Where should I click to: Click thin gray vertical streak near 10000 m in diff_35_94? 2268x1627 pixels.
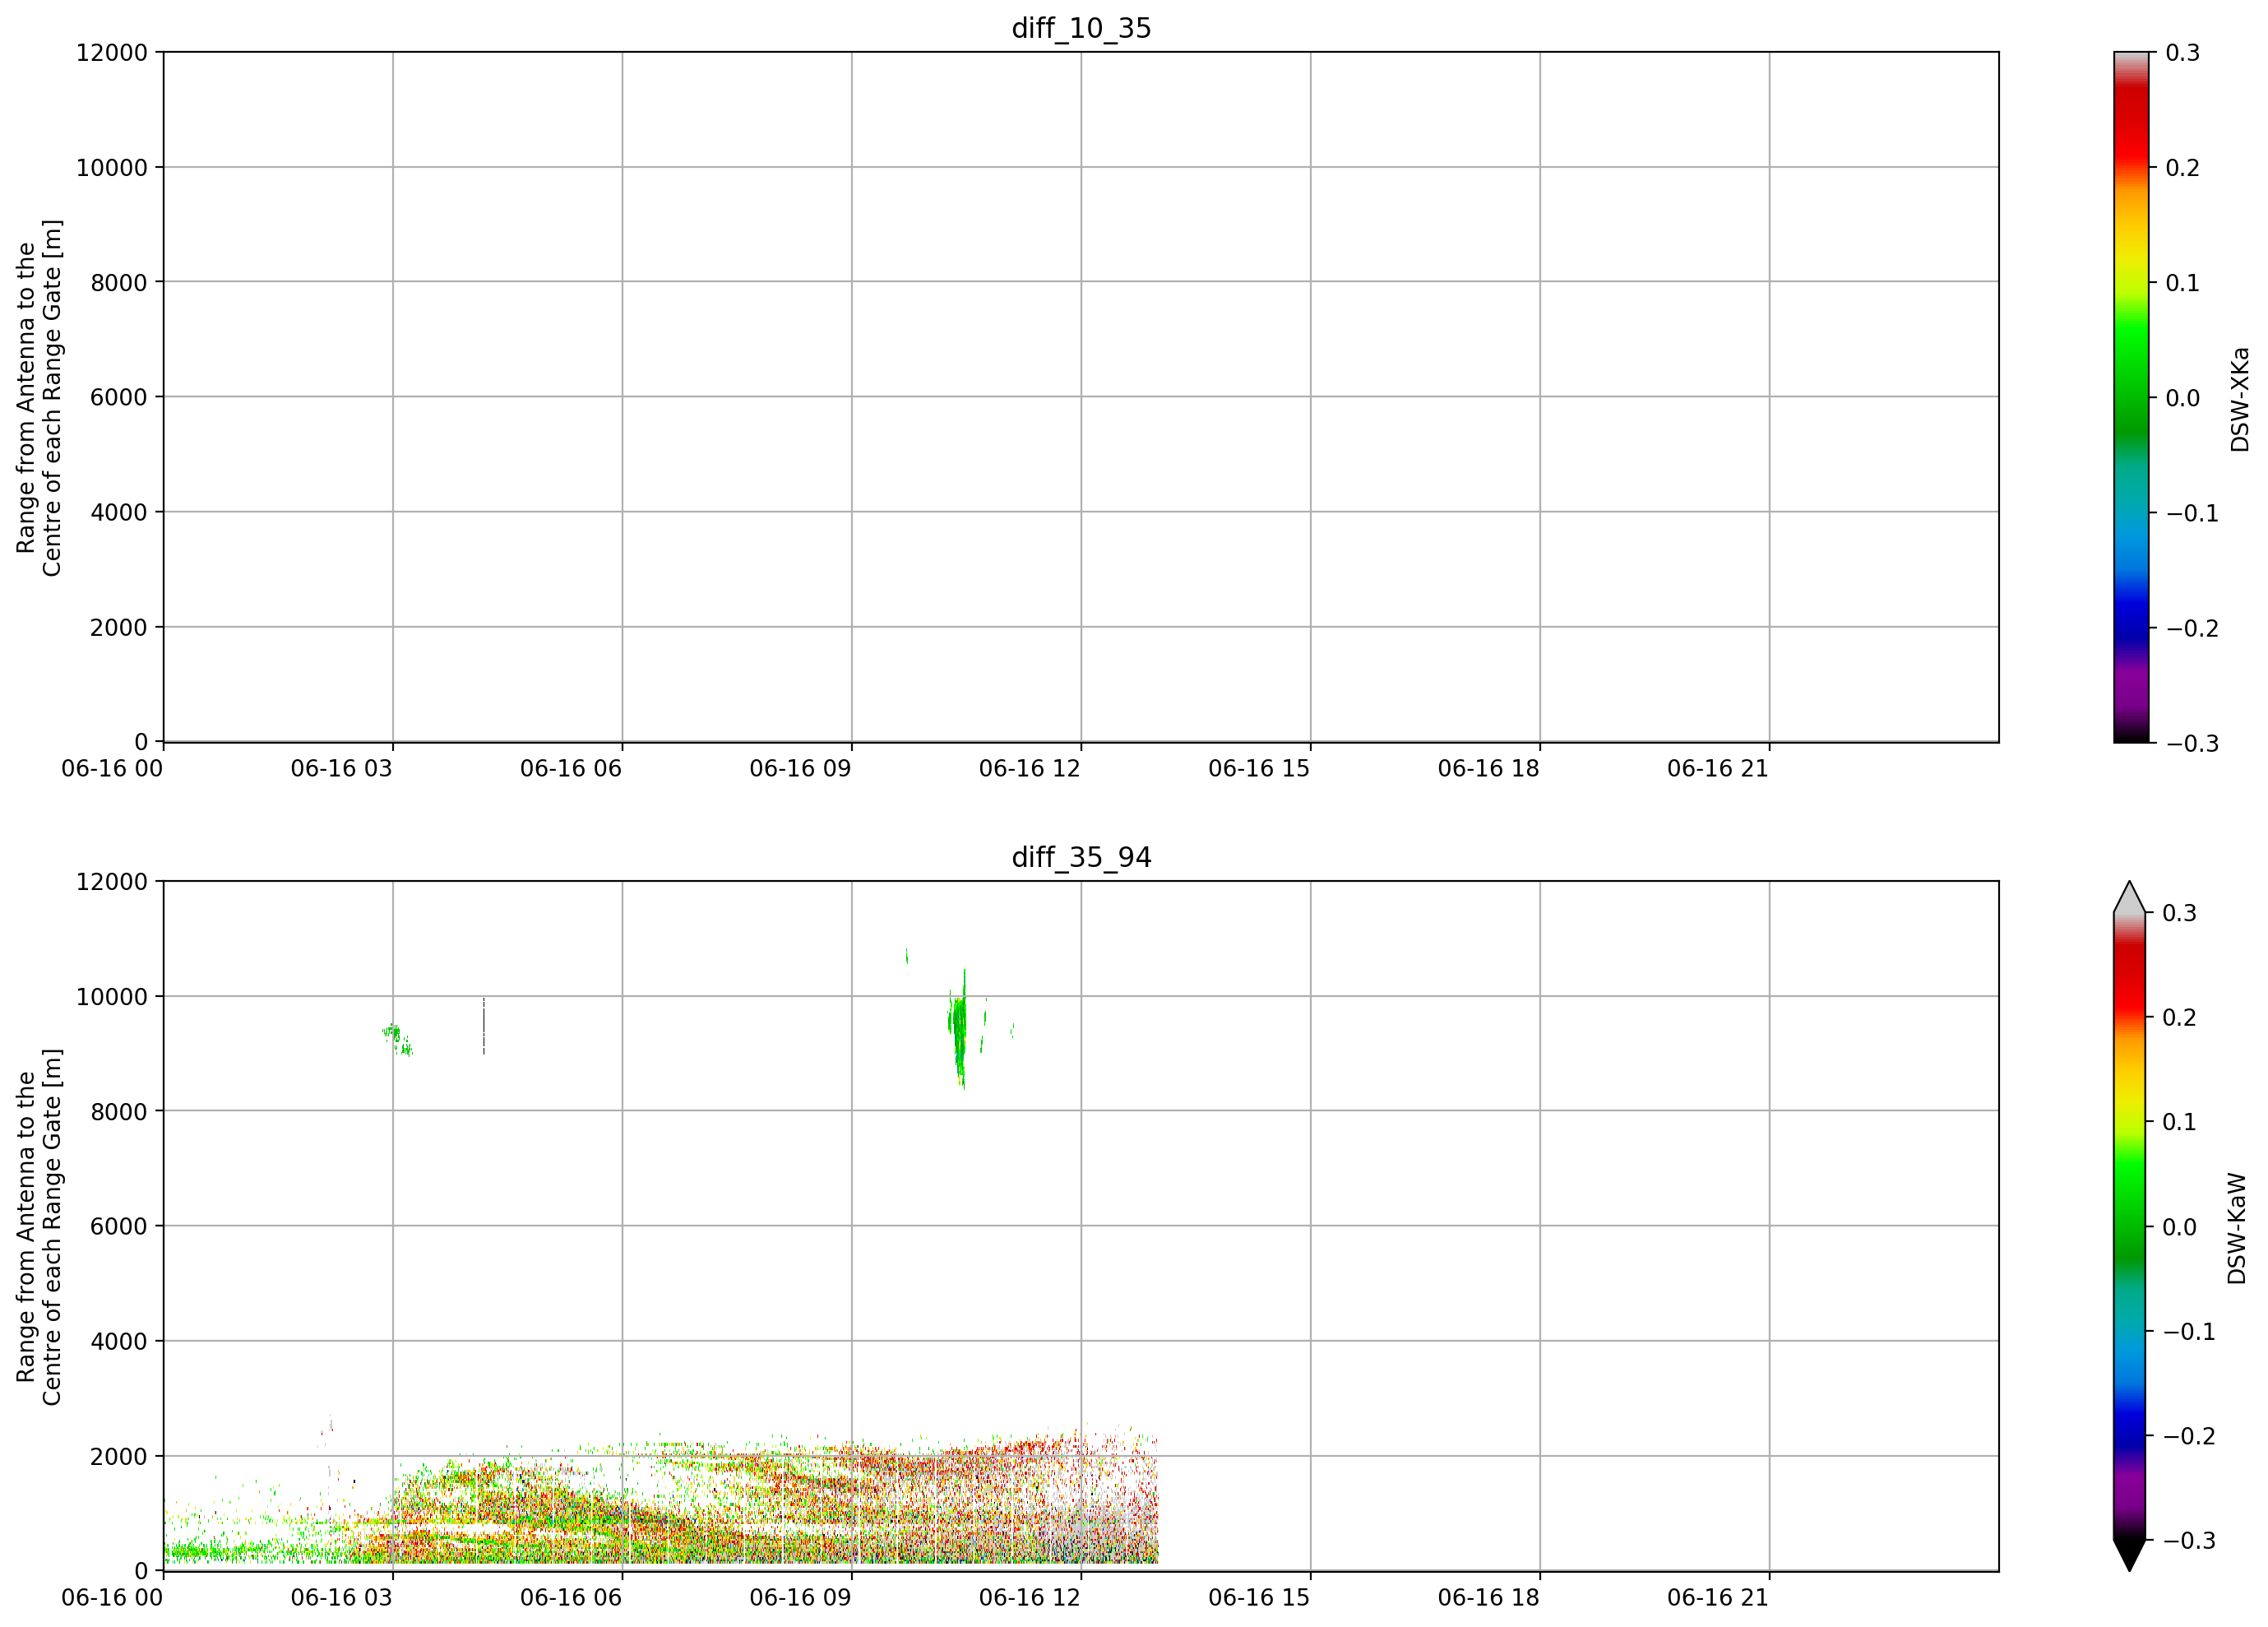pos(484,1025)
